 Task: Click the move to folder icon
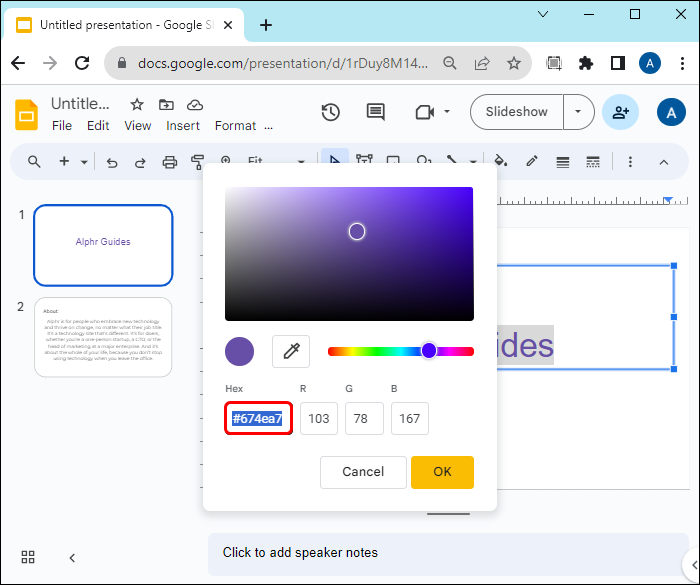point(166,105)
